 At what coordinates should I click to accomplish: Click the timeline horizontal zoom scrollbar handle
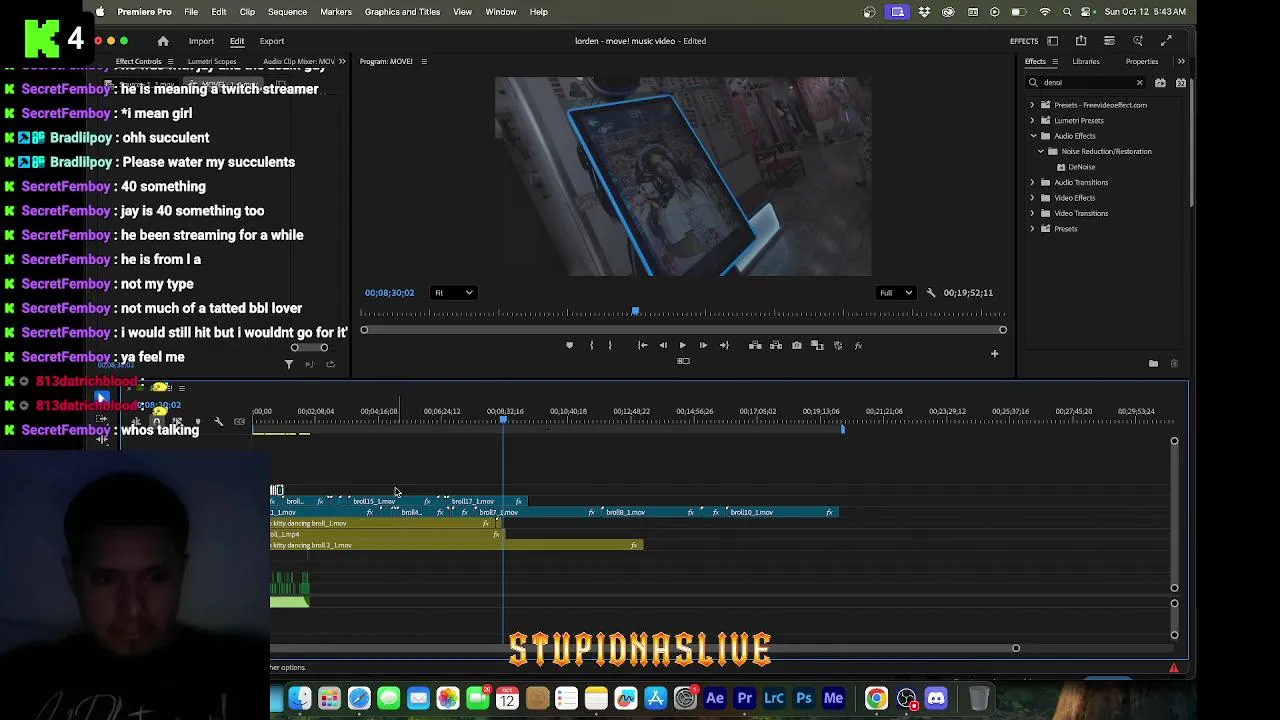click(1015, 648)
